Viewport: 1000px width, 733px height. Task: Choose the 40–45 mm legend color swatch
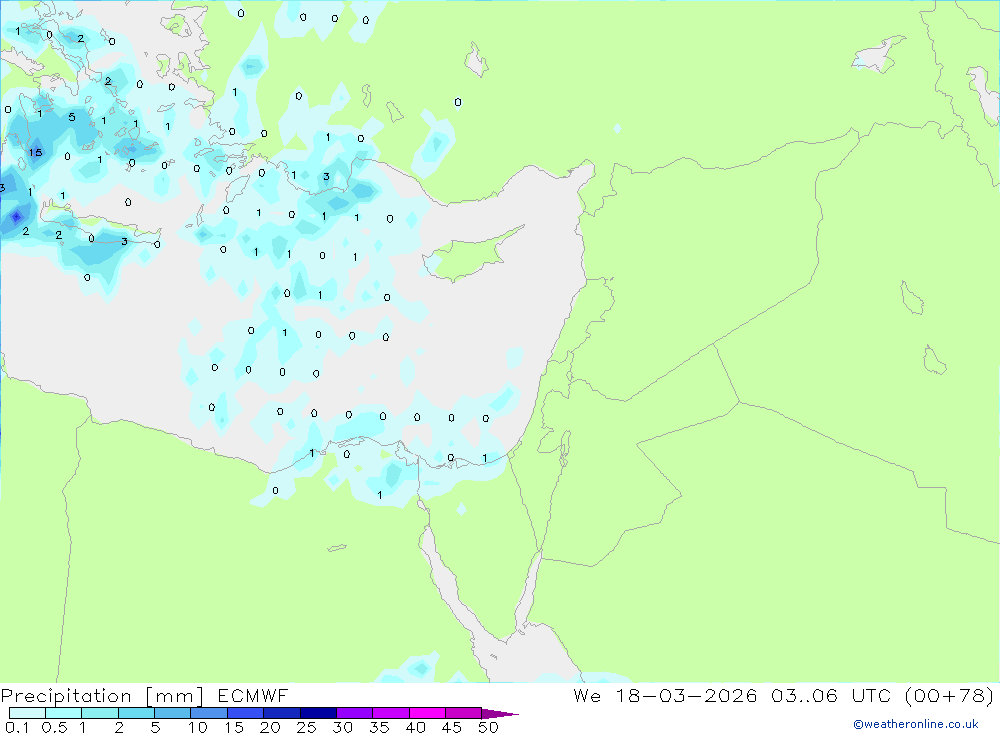(427, 713)
